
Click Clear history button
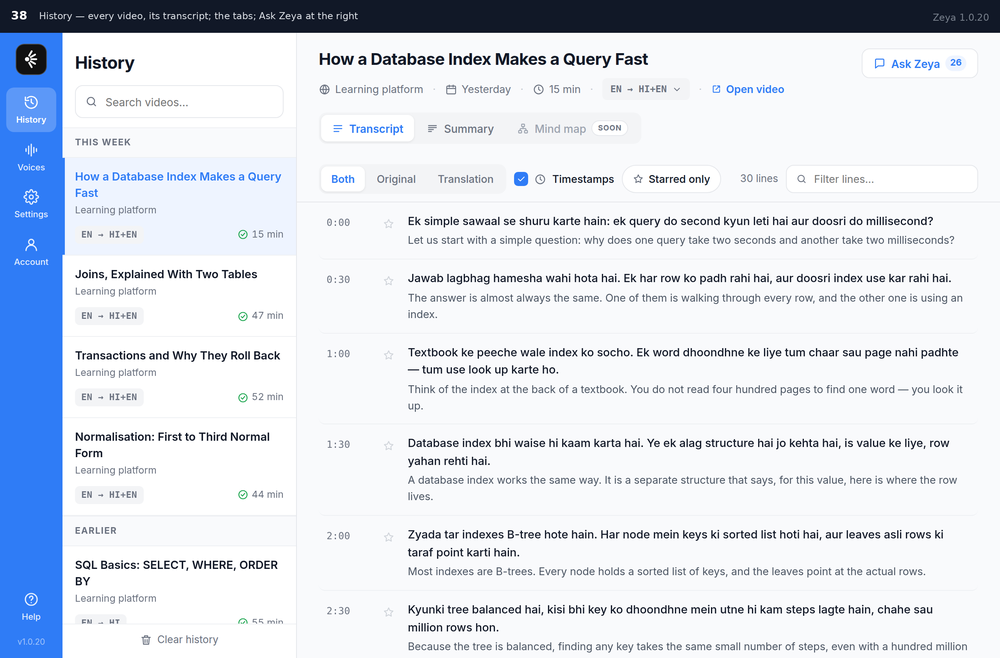click(x=179, y=640)
